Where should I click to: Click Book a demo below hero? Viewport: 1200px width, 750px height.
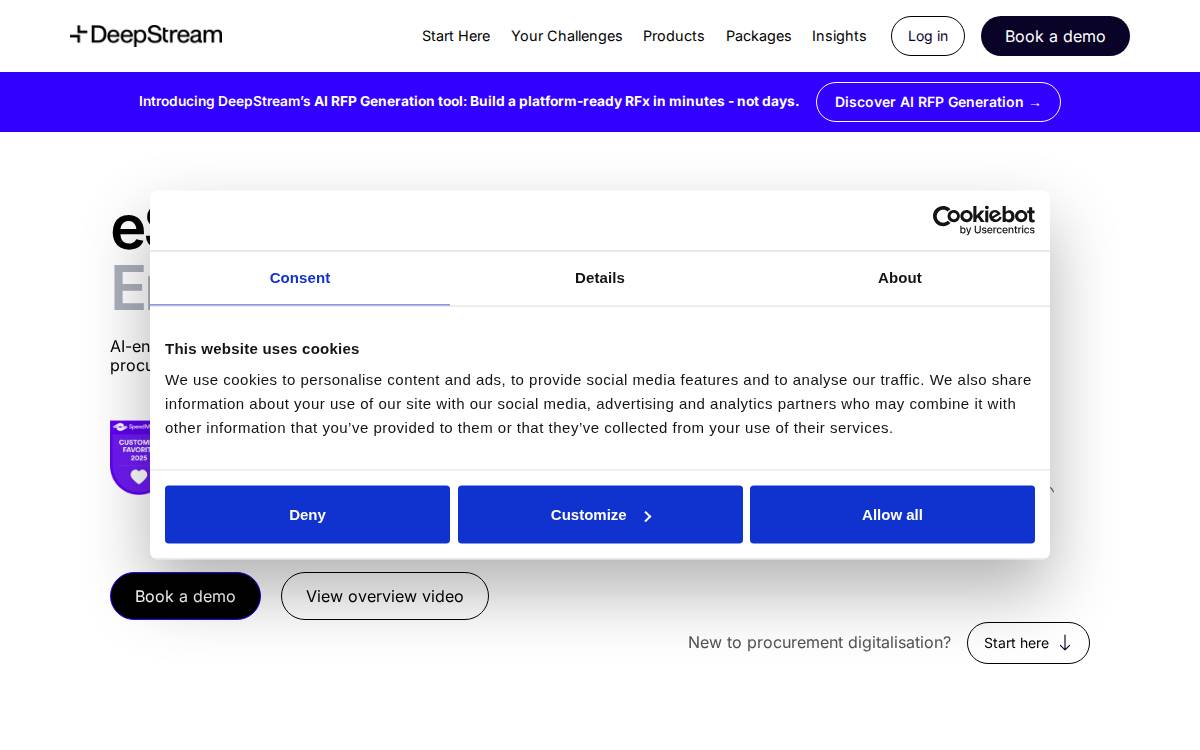pos(185,596)
